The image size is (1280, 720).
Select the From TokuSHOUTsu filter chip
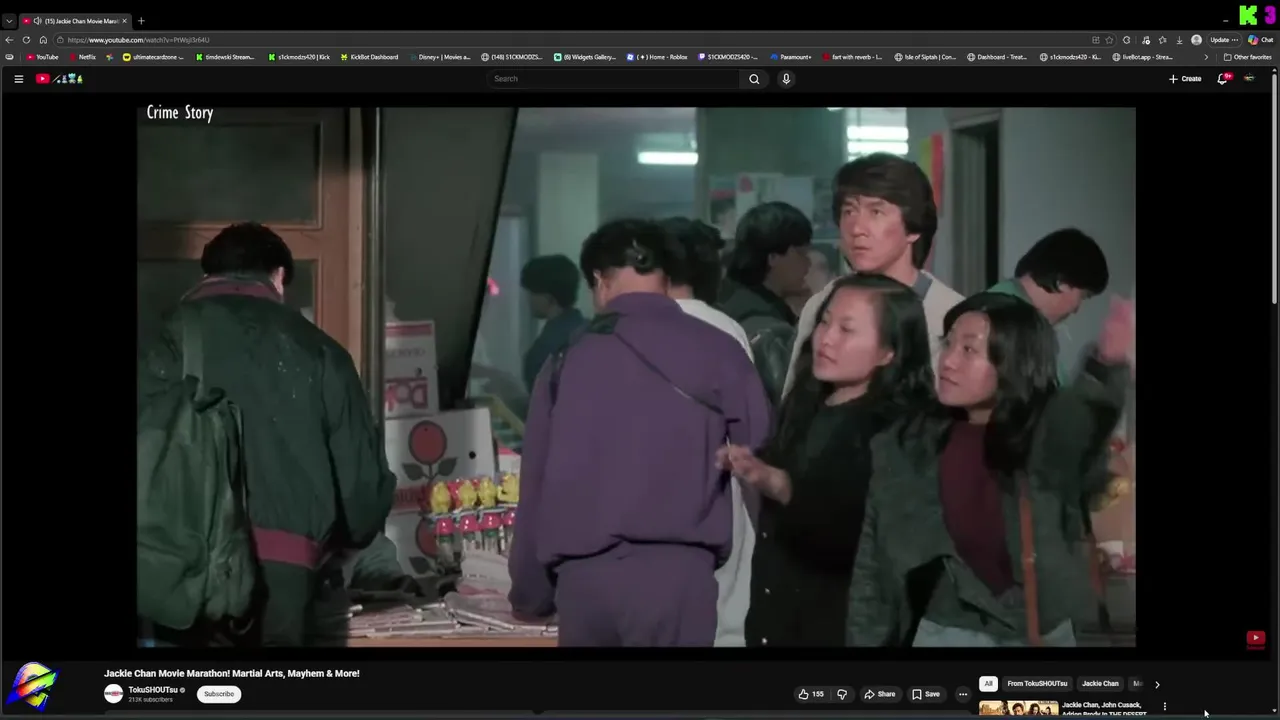[1037, 684]
